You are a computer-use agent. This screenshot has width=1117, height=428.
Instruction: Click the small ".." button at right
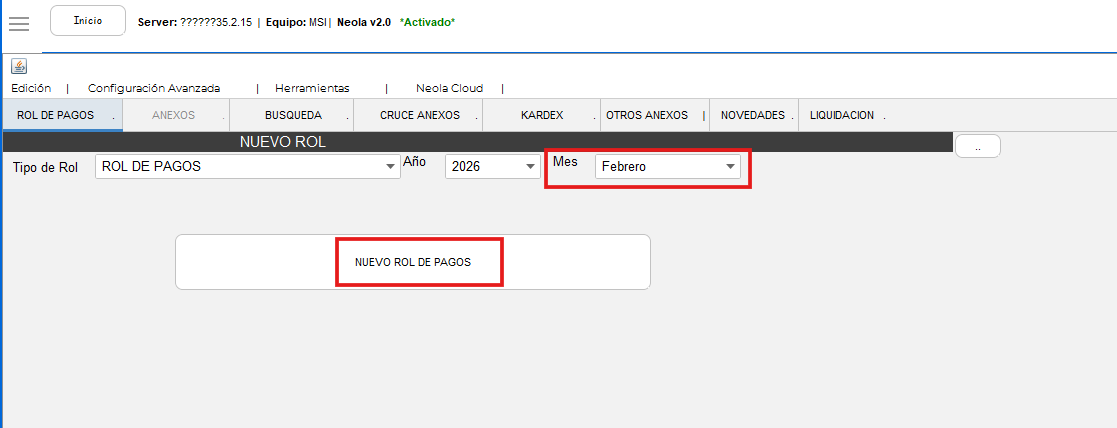tap(977, 146)
